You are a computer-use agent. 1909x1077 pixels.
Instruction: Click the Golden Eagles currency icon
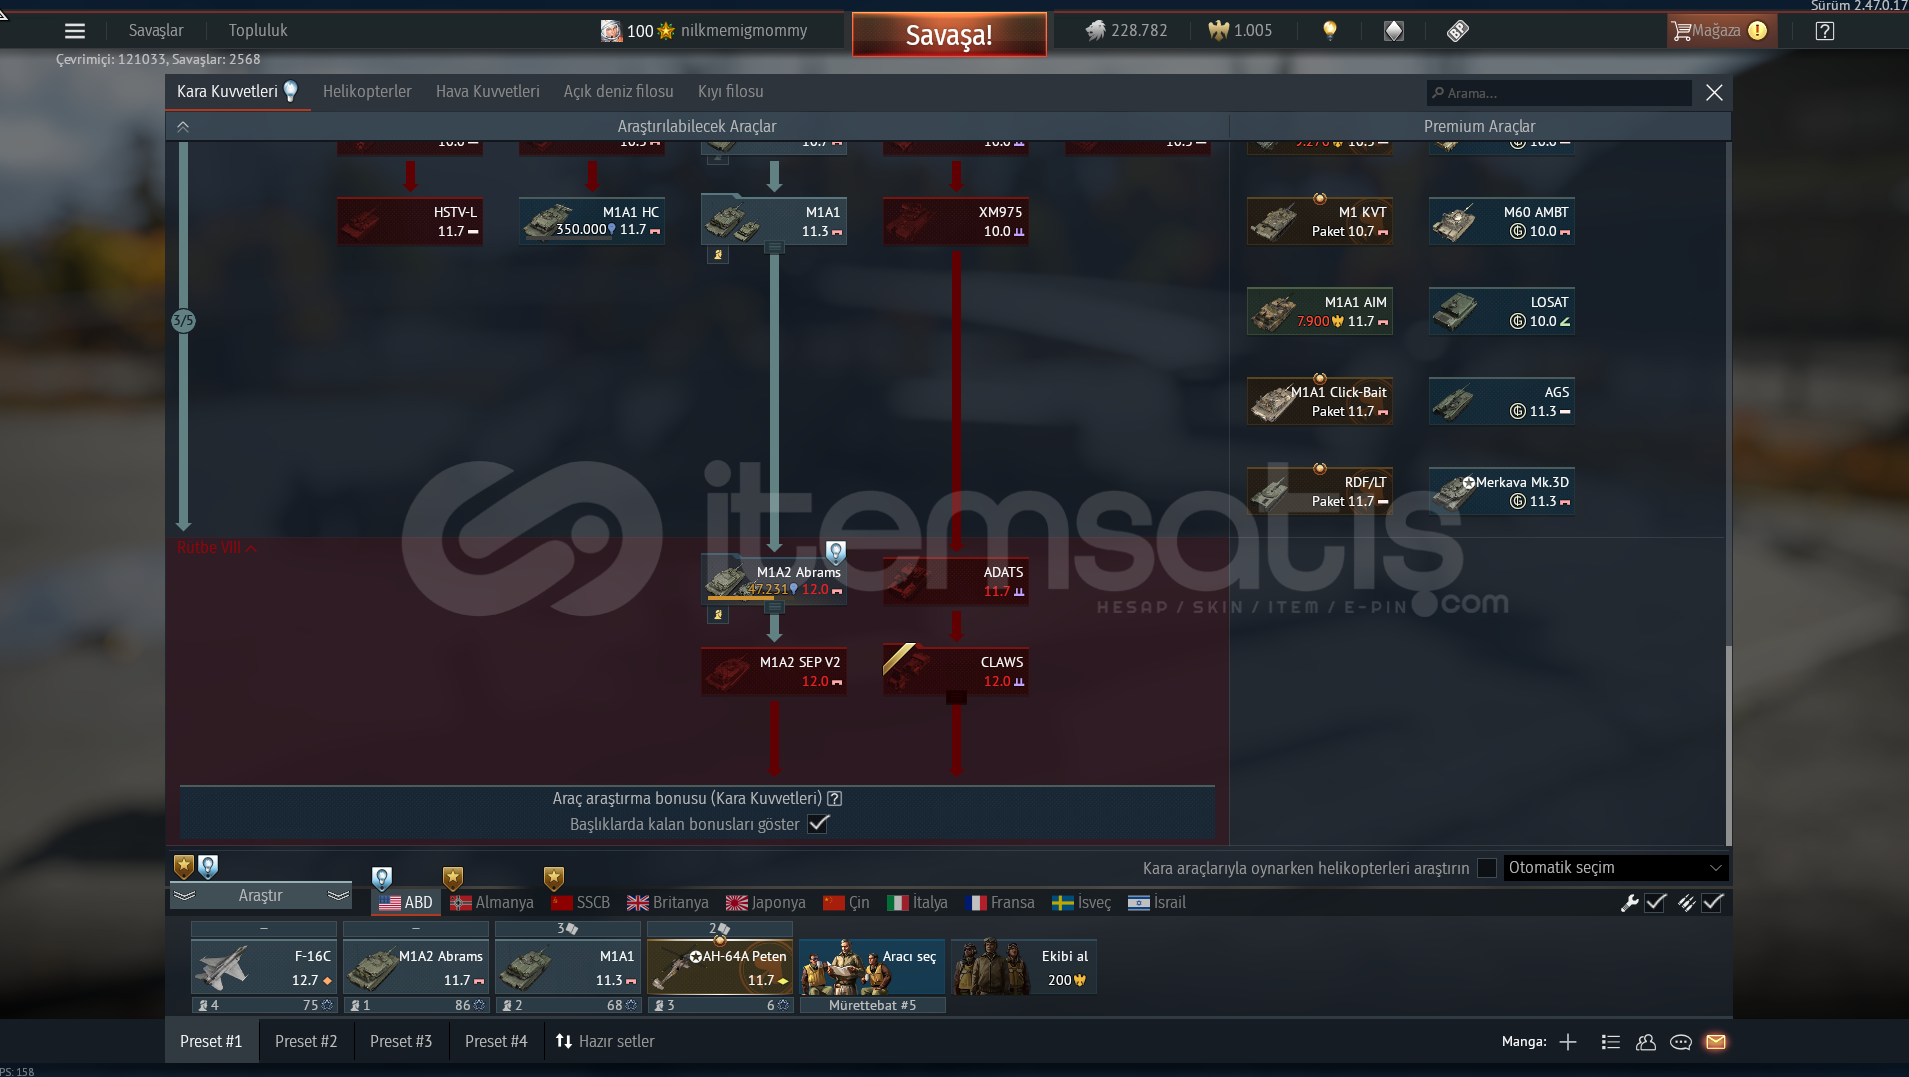pyautogui.click(x=1218, y=31)
